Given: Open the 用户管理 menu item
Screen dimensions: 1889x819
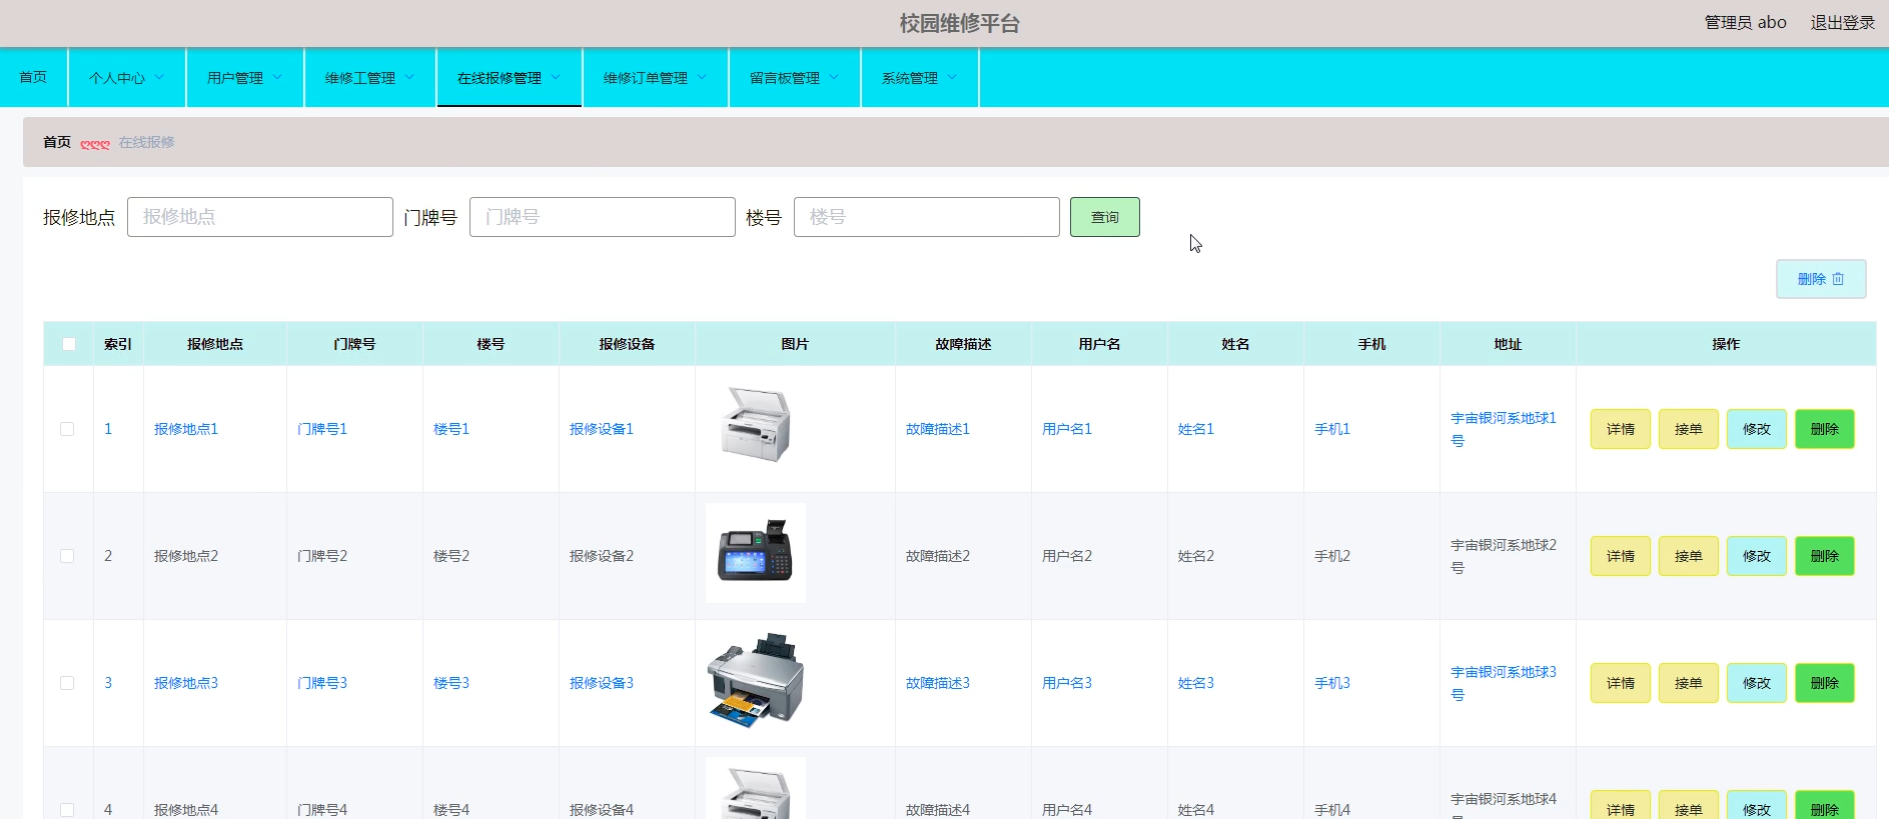Looking at the screenshot, I should 244,77.
